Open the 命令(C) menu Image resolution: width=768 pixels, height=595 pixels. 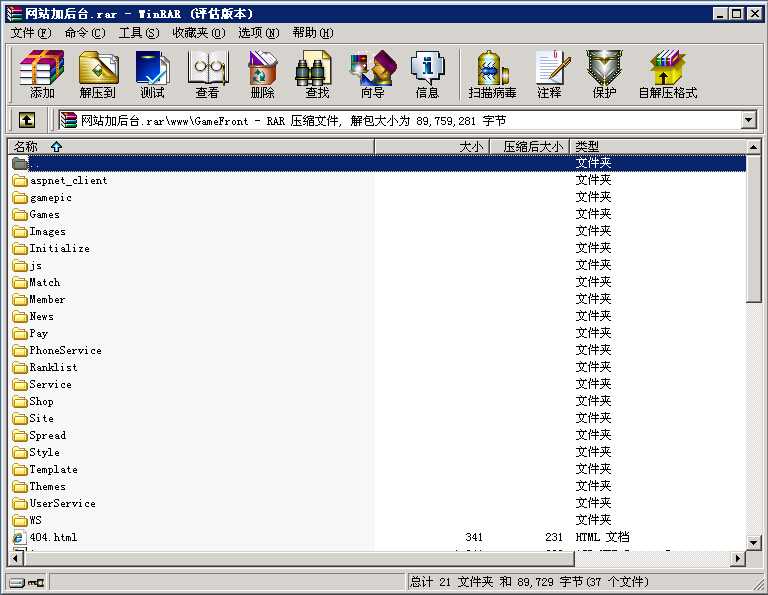tap(85, 33)
